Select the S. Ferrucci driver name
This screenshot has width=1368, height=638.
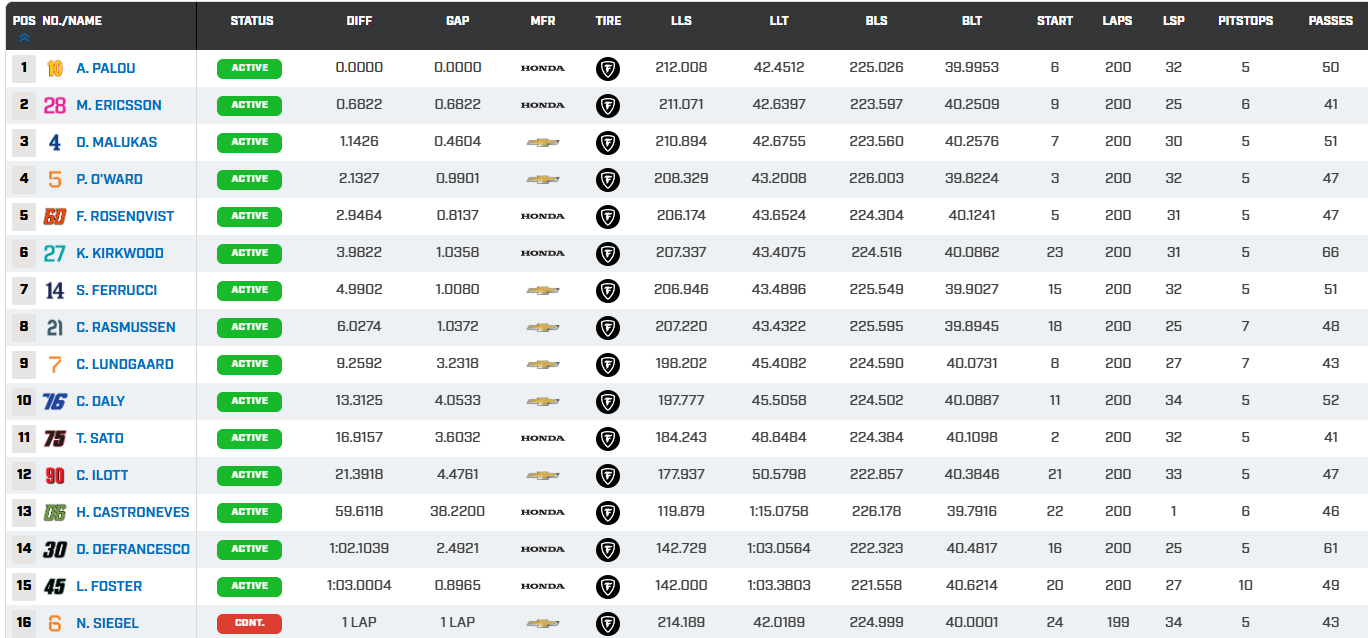pos(116,290)
